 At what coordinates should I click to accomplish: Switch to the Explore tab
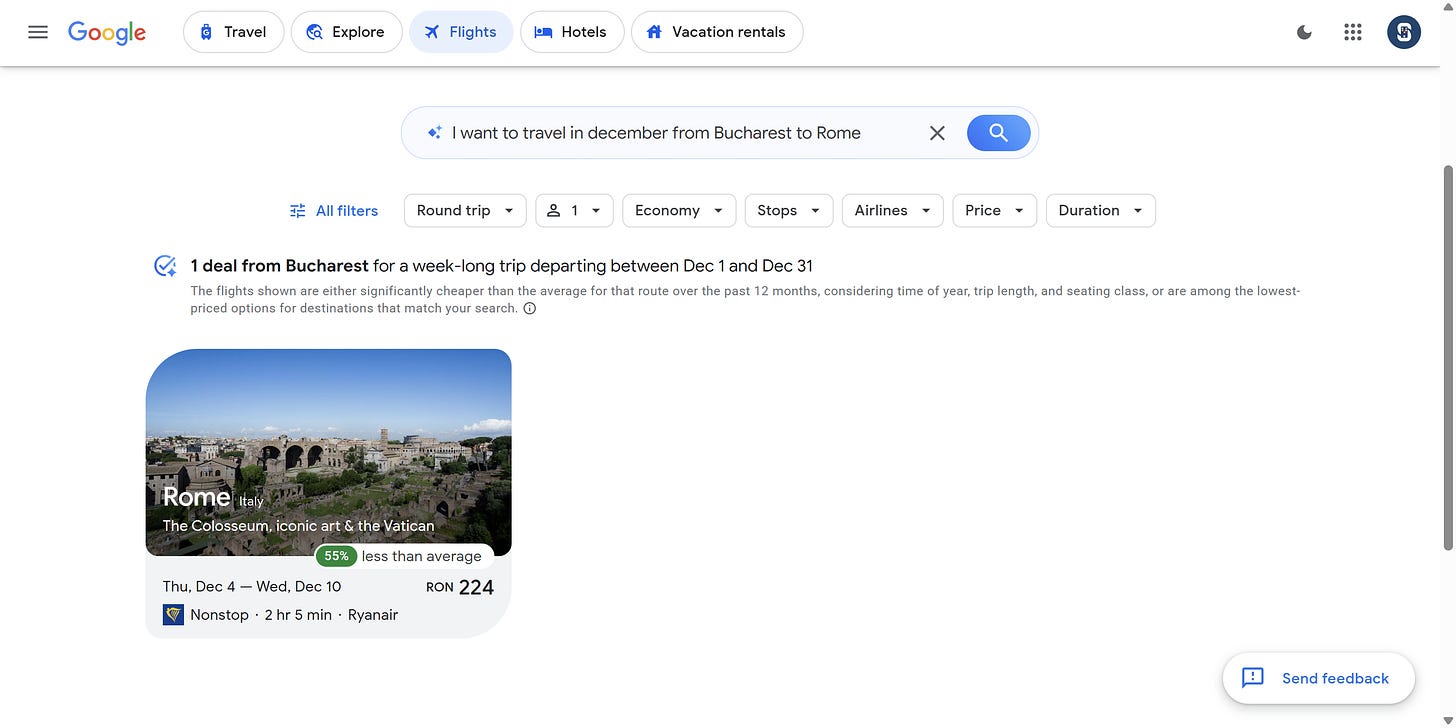point(346,32)
